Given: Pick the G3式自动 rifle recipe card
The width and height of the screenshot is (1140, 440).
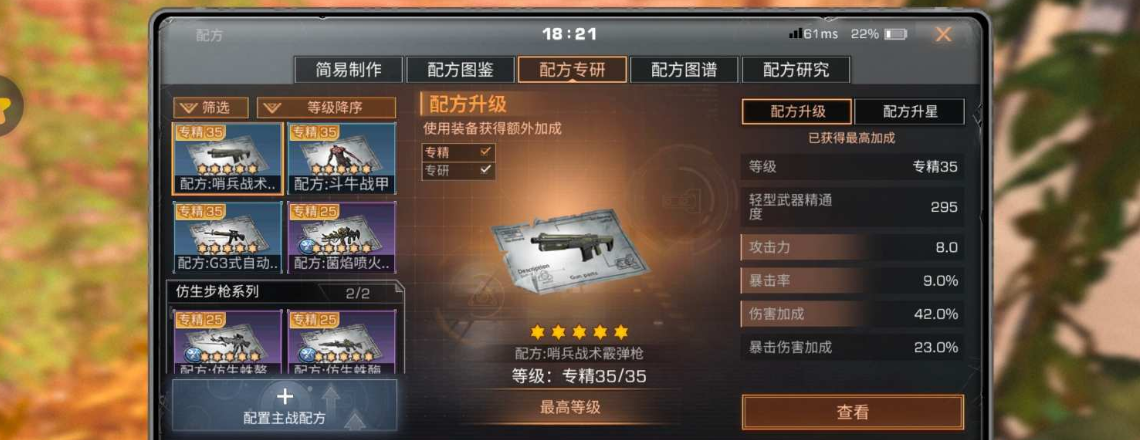Looking at the screenshot, I should 228,237.
